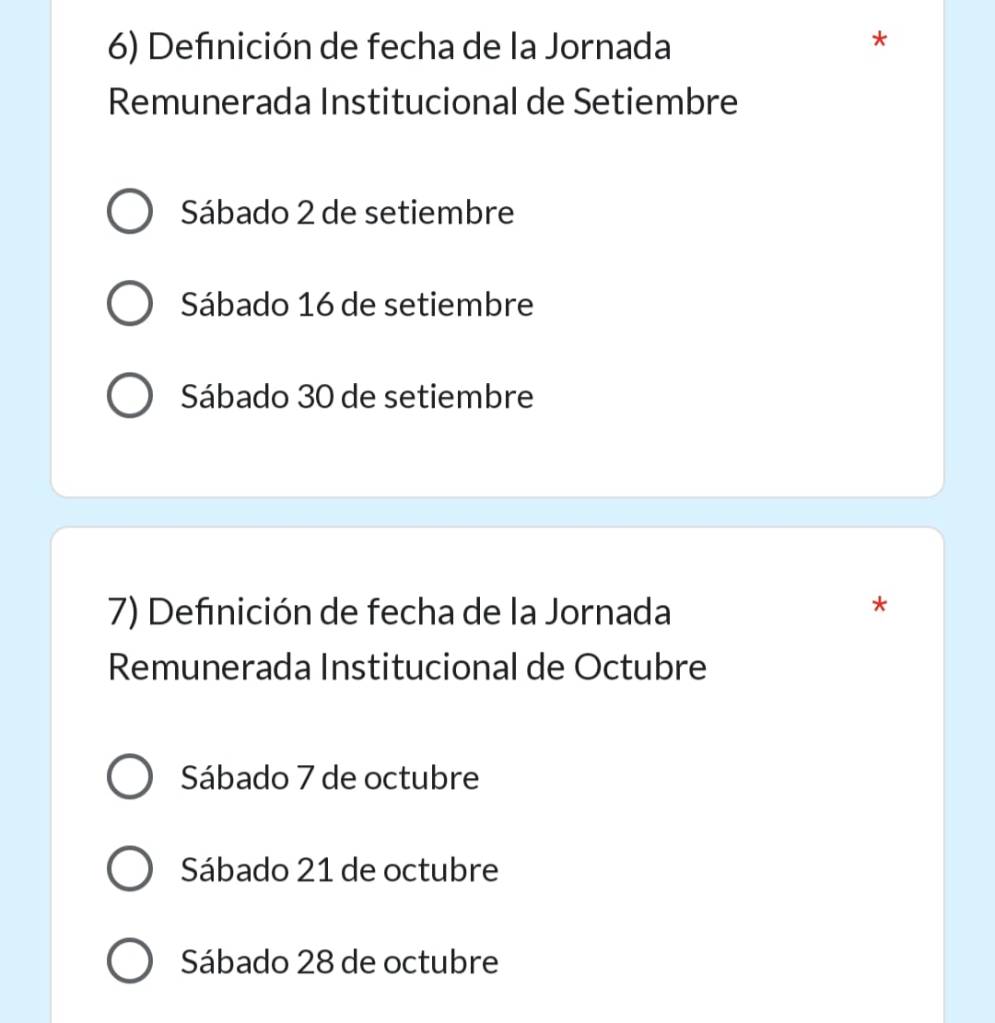Choose the Sábado 16 de setiembre radio circle
This screenshot has height=1023, width=995.
pyautogui.click(x=129, y=305)
